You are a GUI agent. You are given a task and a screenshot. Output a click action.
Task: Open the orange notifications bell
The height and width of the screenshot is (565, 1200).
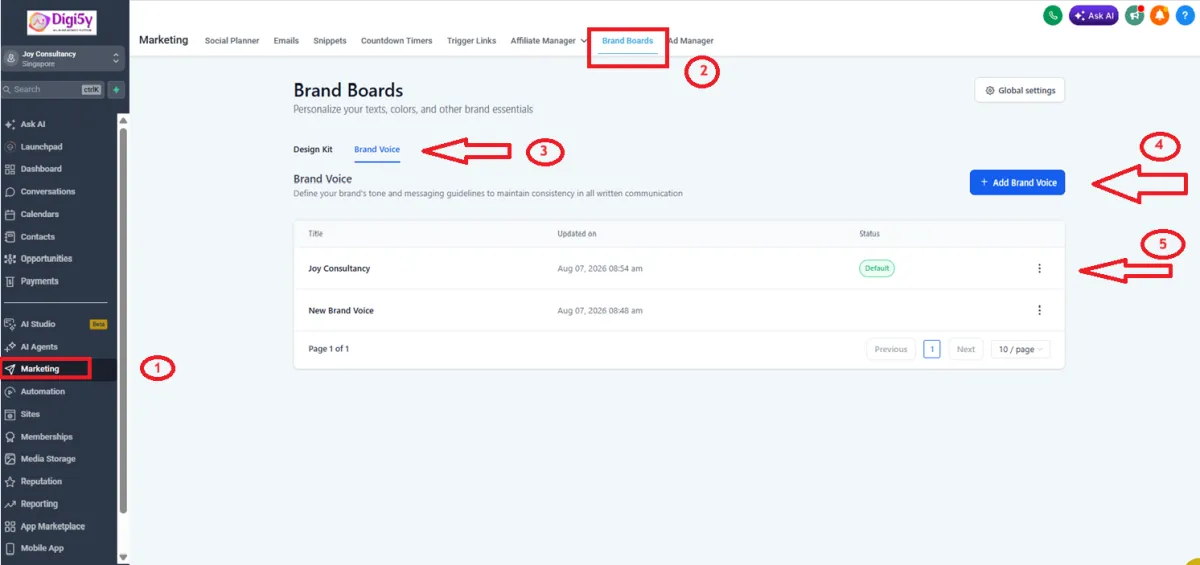[1160, 15]
